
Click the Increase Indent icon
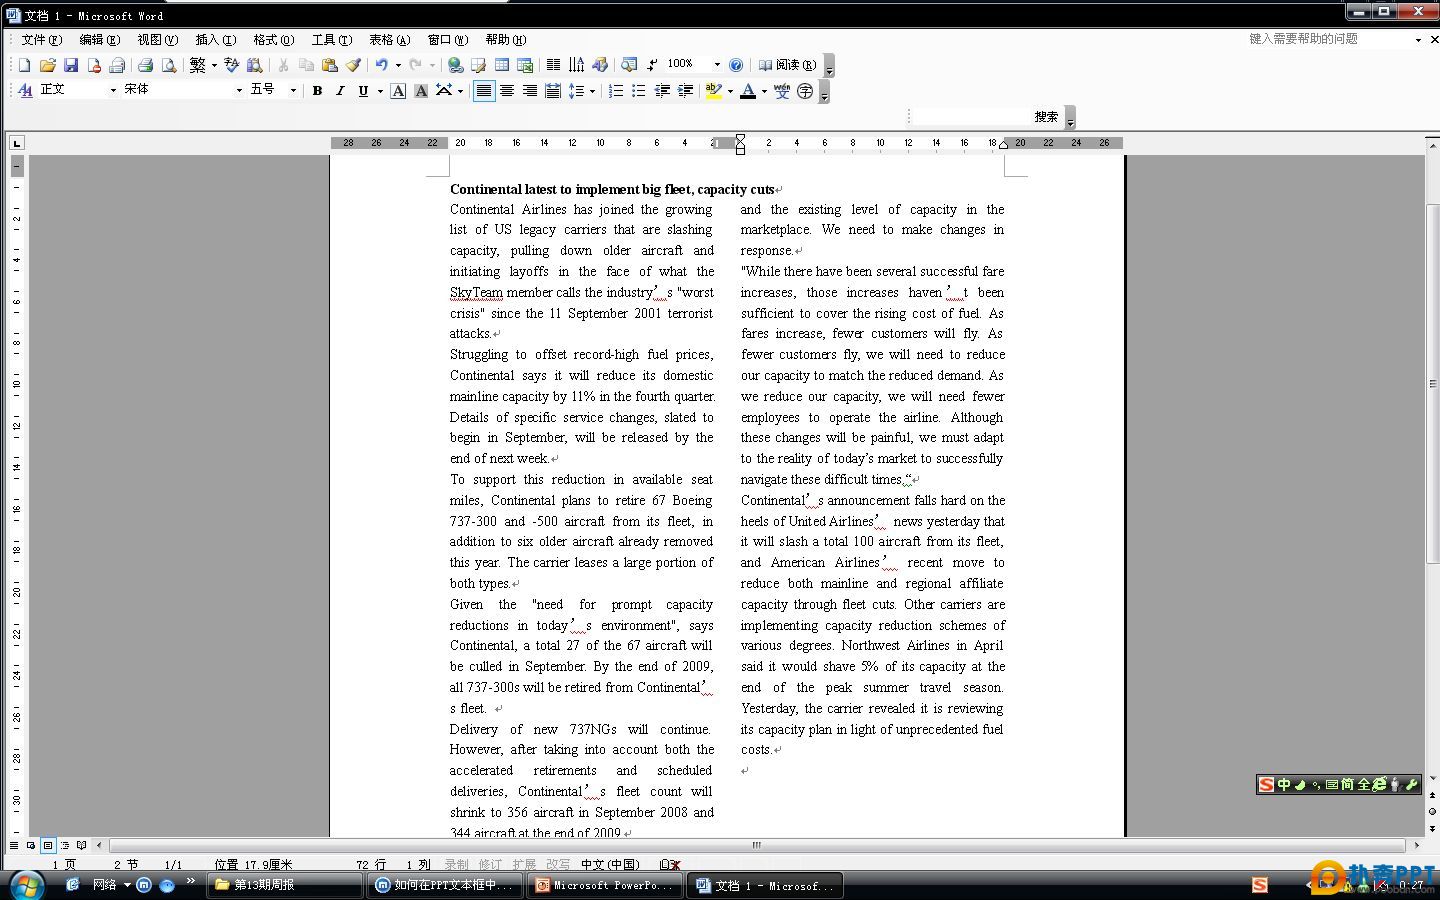click(x=685, y=91)
